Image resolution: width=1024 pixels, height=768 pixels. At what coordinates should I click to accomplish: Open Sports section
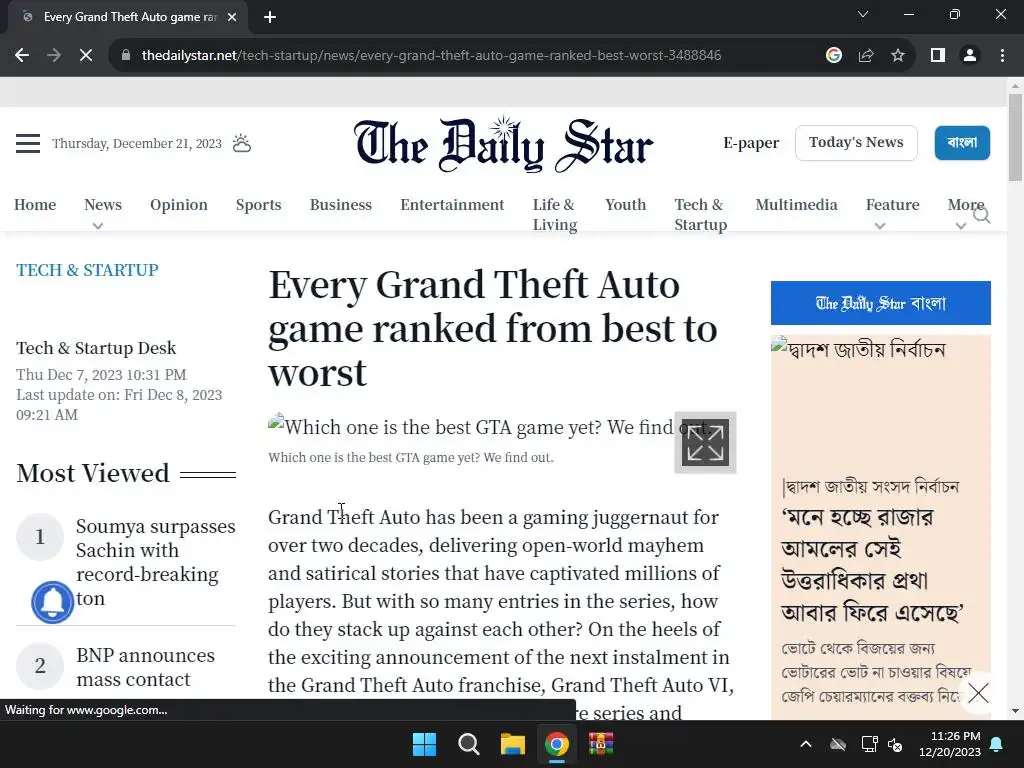point(259,204)
